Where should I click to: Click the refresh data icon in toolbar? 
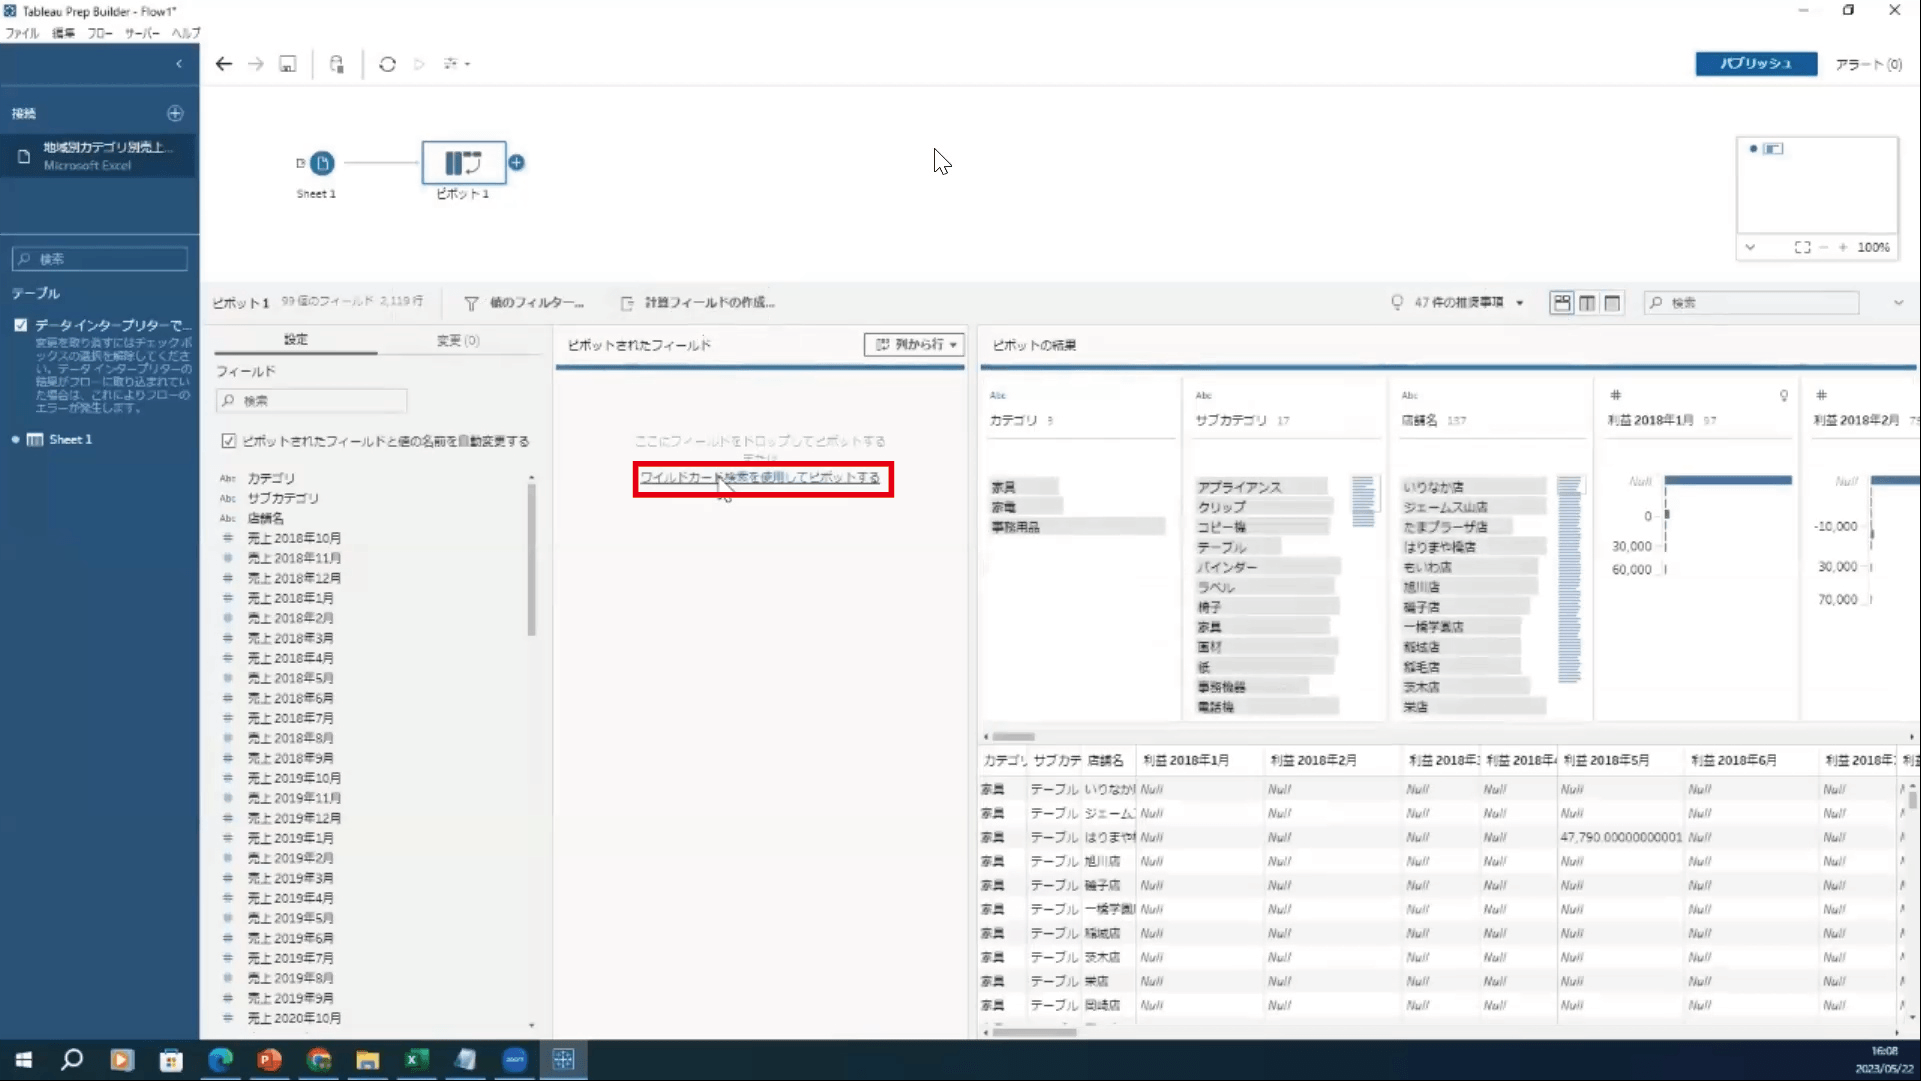(387, 64)
